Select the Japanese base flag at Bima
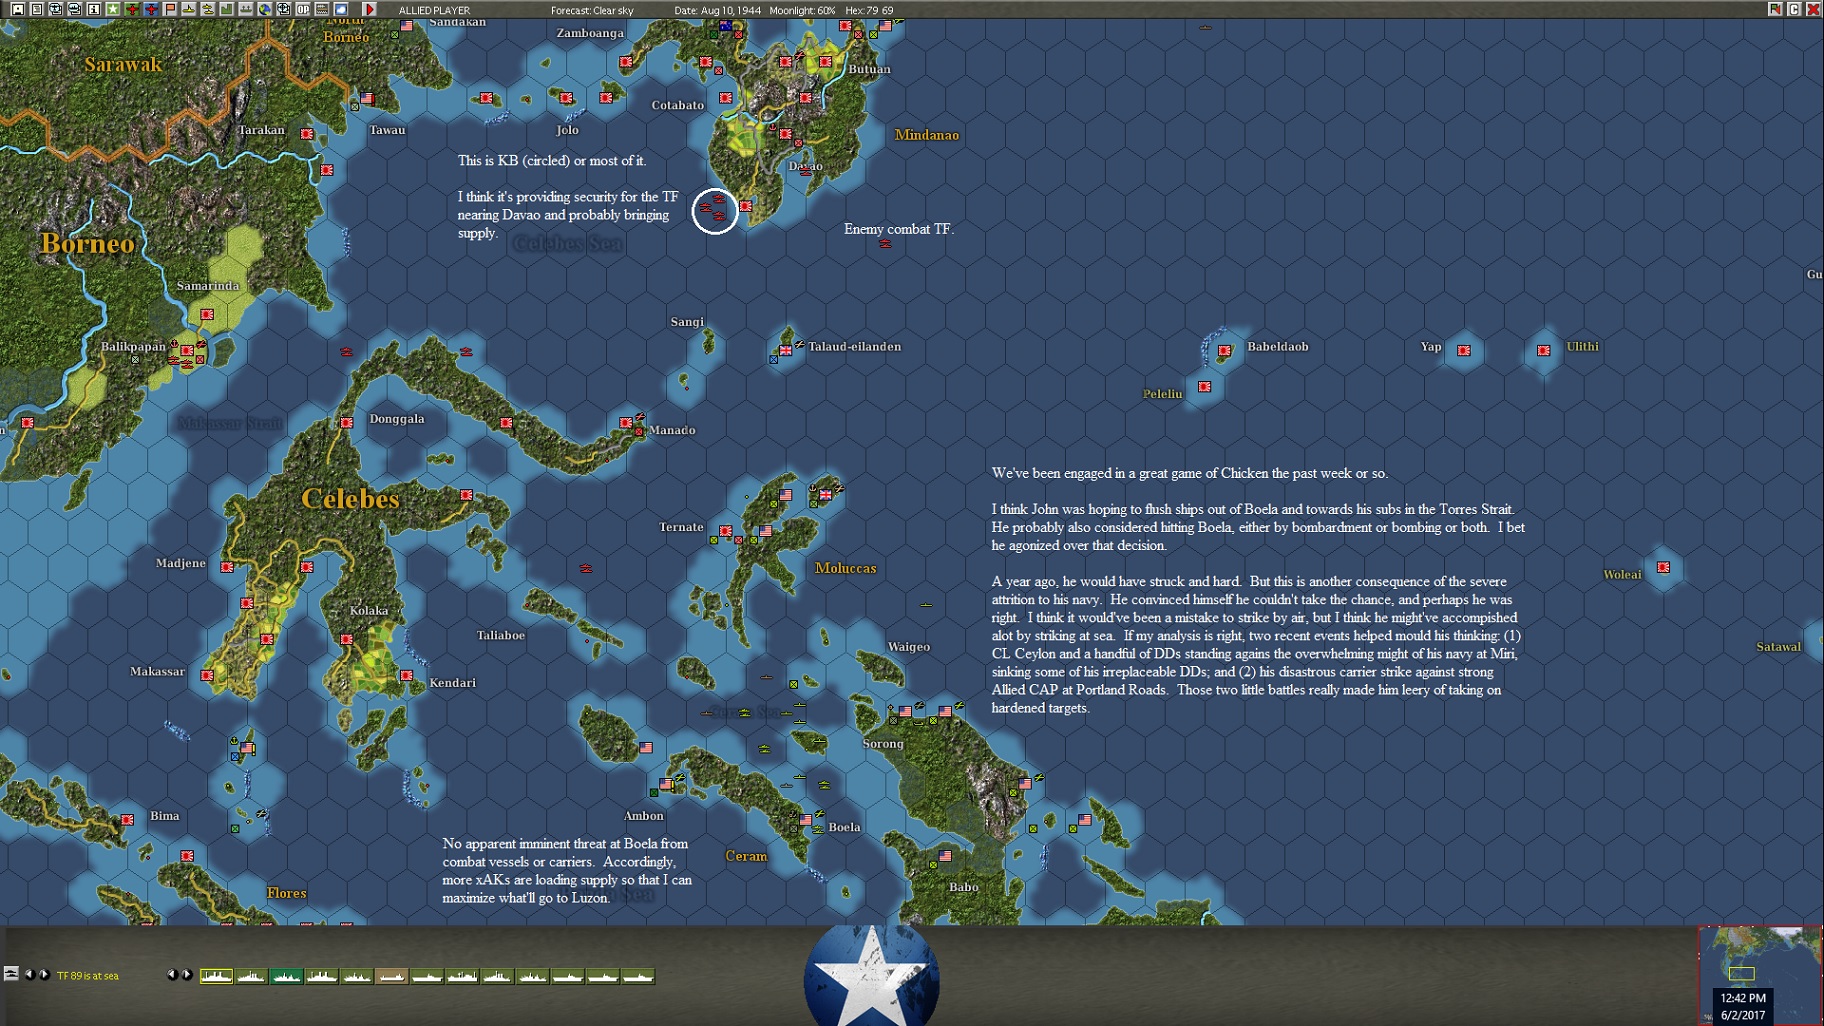This screenshot has height=1026, width=1824. tap(127, 820)
